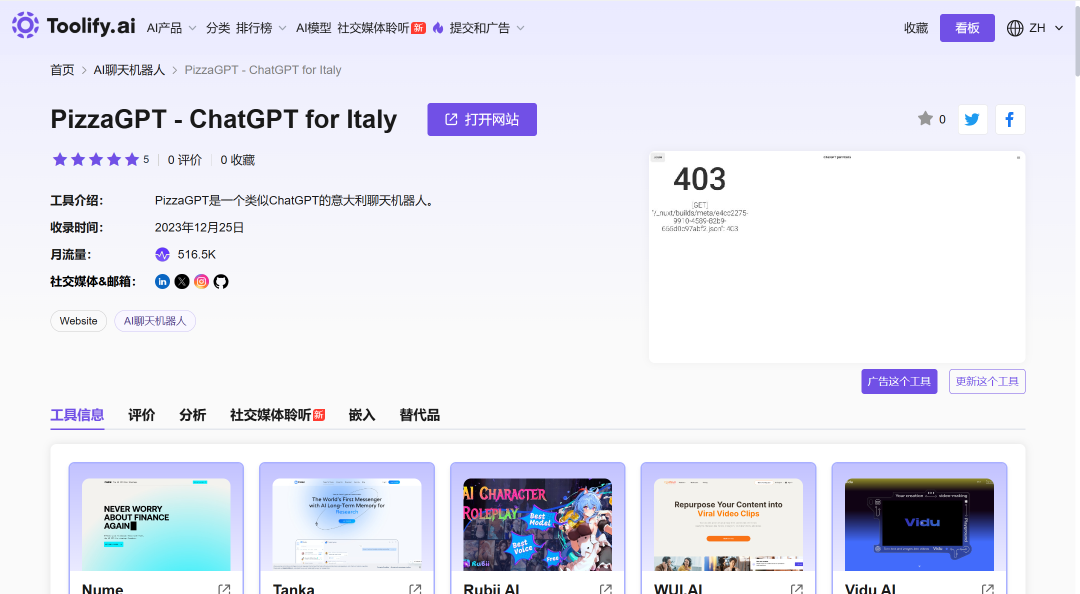Image resolution: width=1080 pixels, height=594 pixels.
Task: Click the PizzaGPT - ChatGPT for Italy heading
Action: [x=224, y=119]
